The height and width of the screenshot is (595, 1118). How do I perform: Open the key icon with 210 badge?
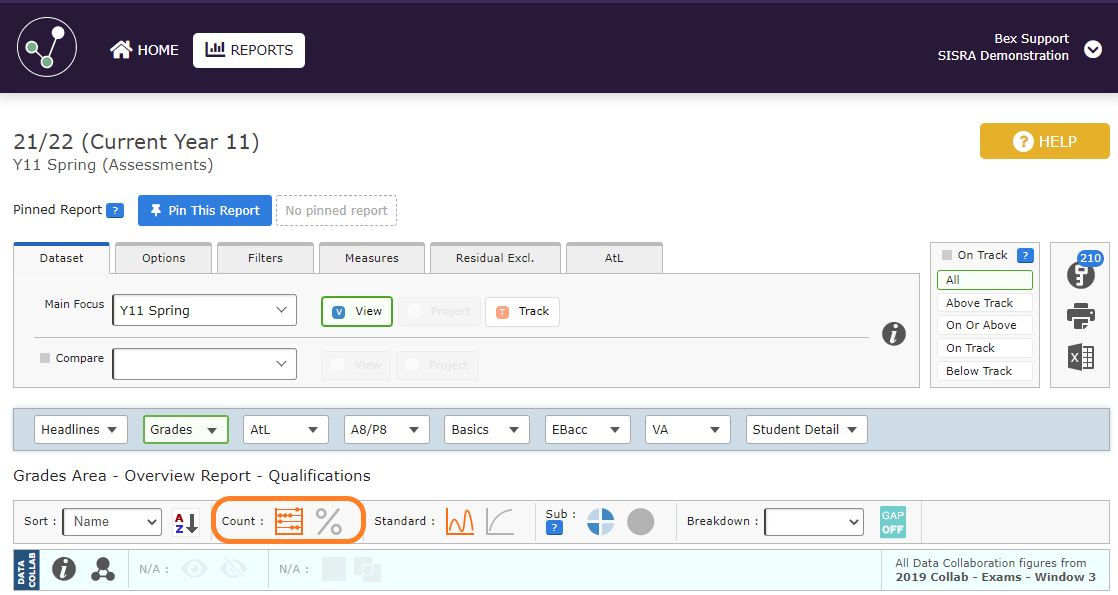click(1080, 274)
